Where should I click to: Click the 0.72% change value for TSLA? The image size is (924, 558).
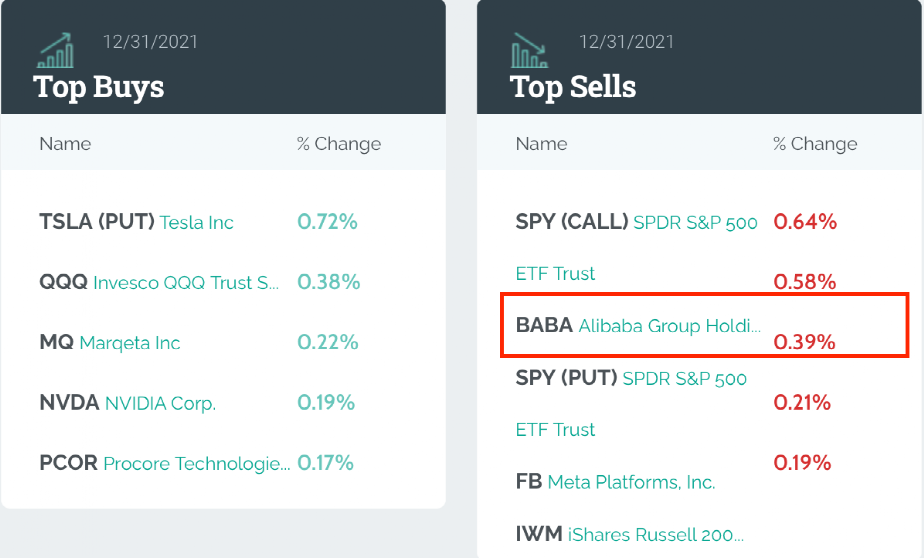[327, 222]
